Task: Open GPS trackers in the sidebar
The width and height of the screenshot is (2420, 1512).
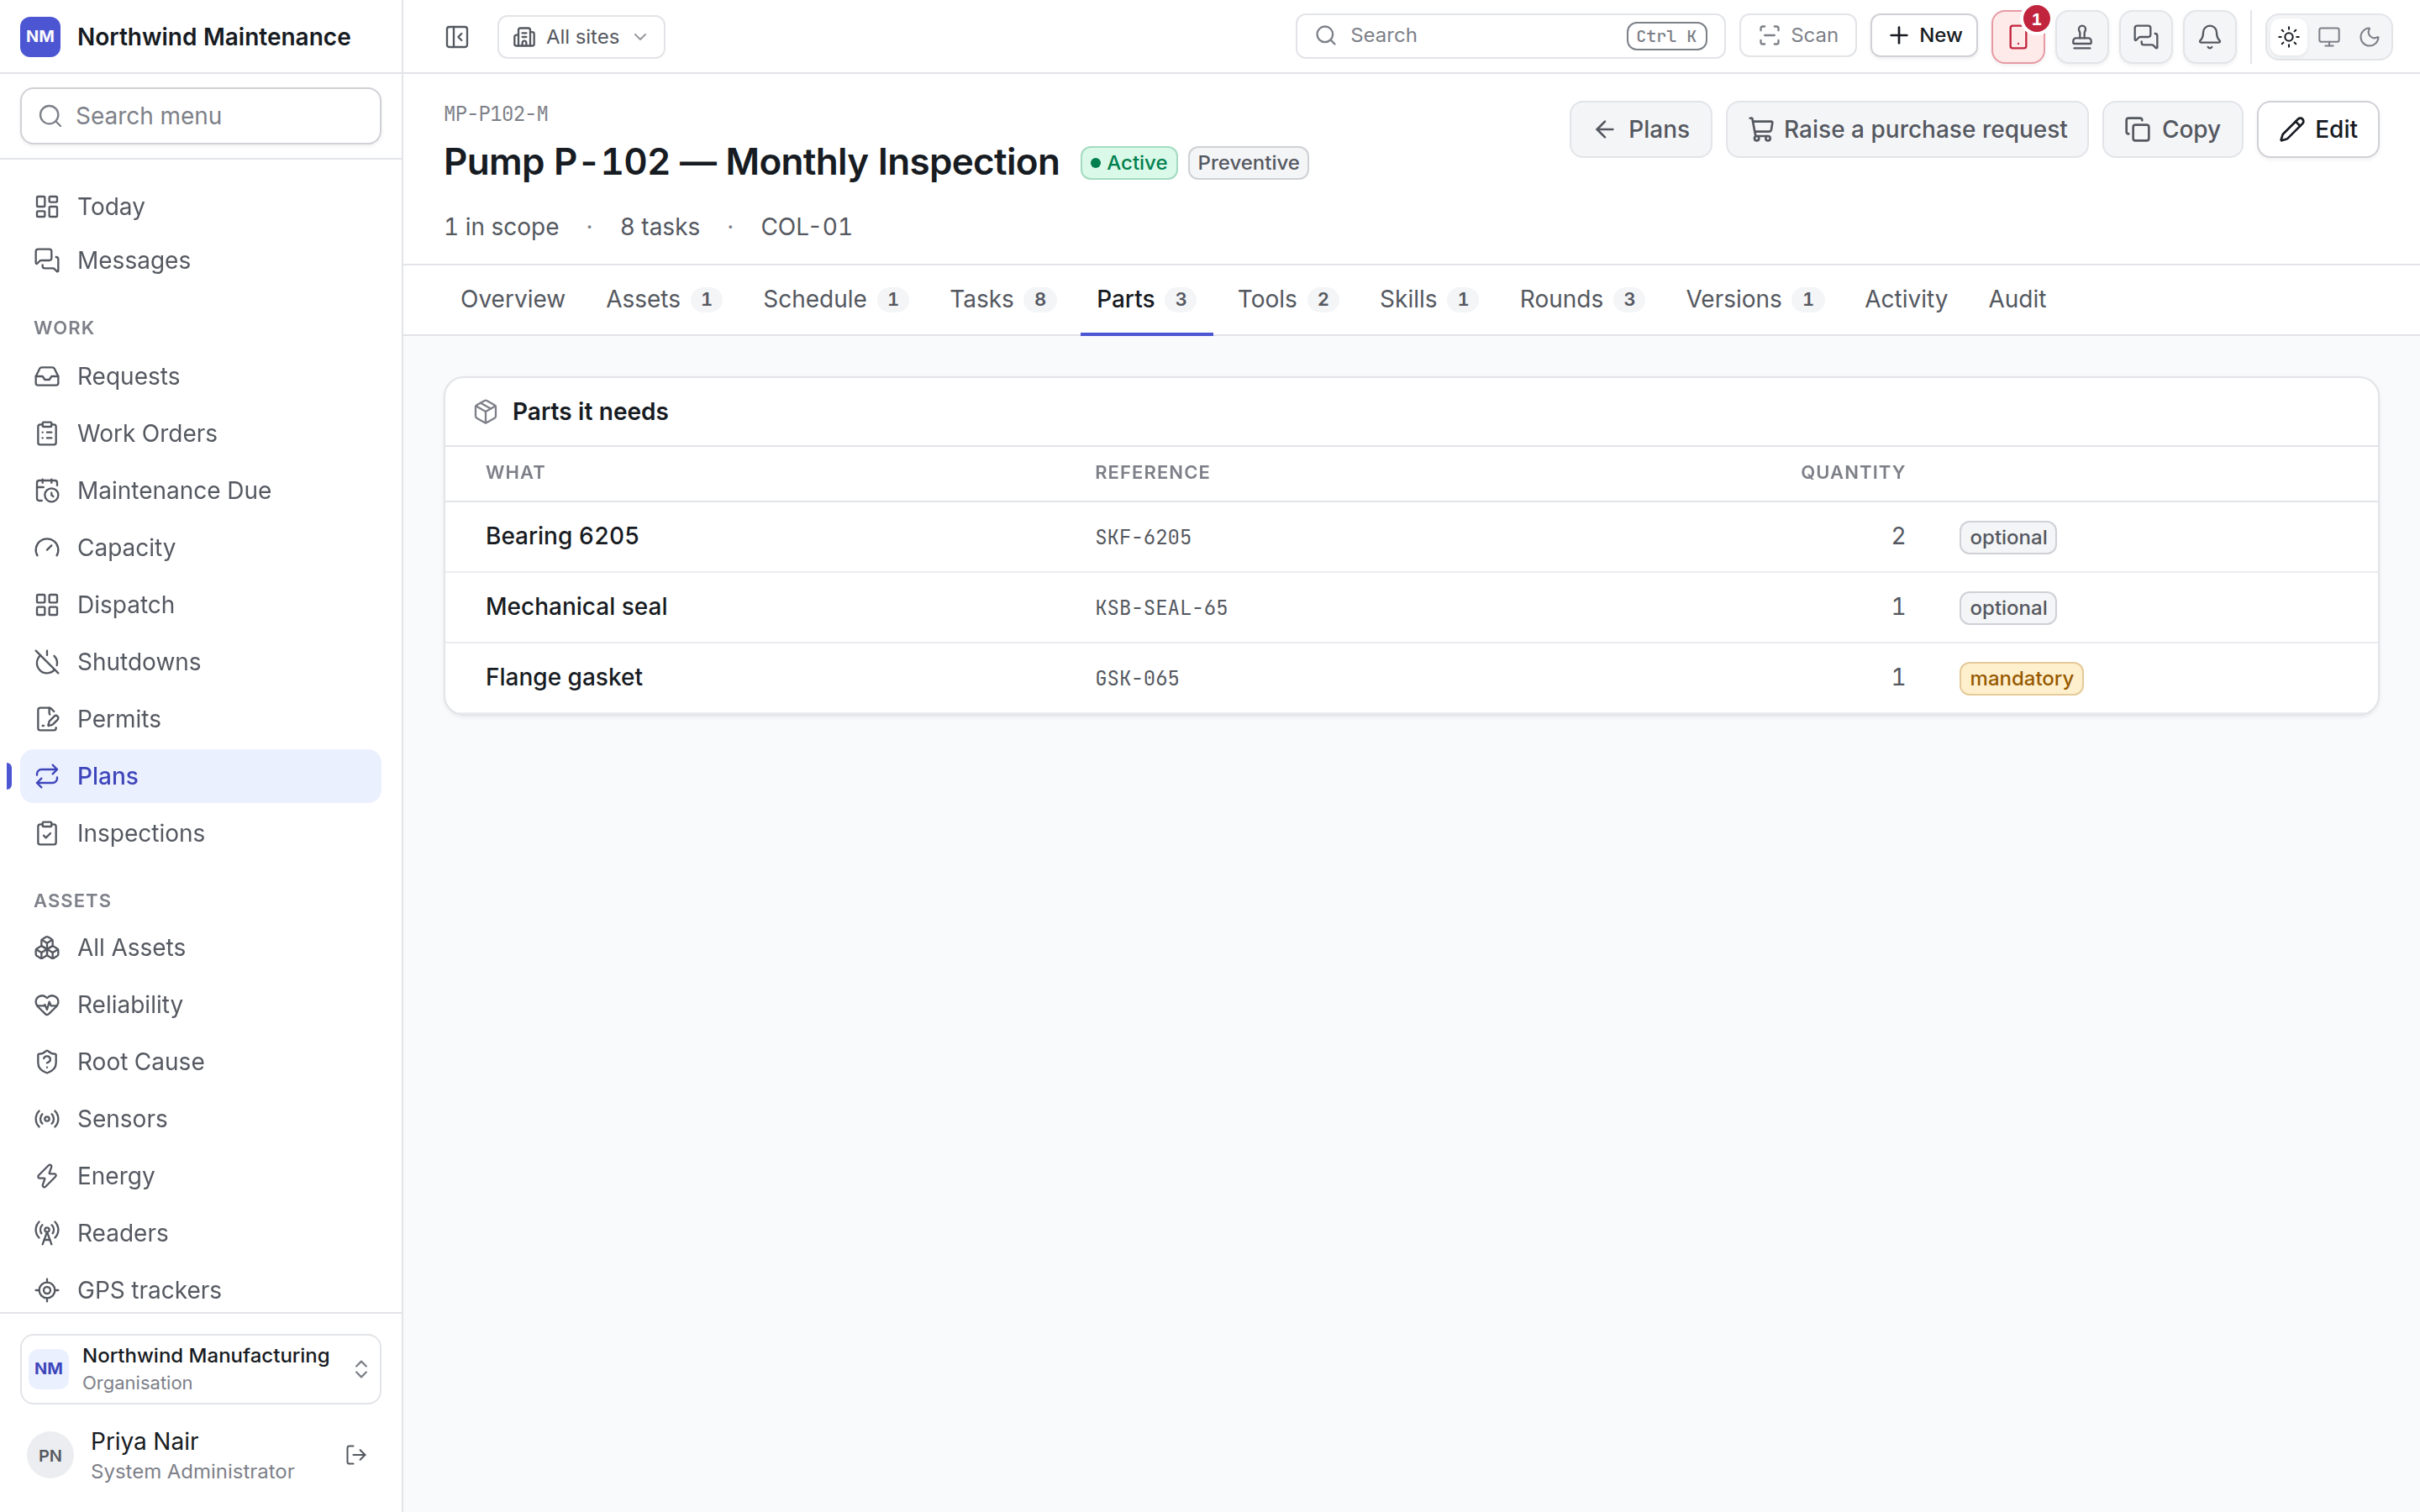Action: coord(201,1290)
